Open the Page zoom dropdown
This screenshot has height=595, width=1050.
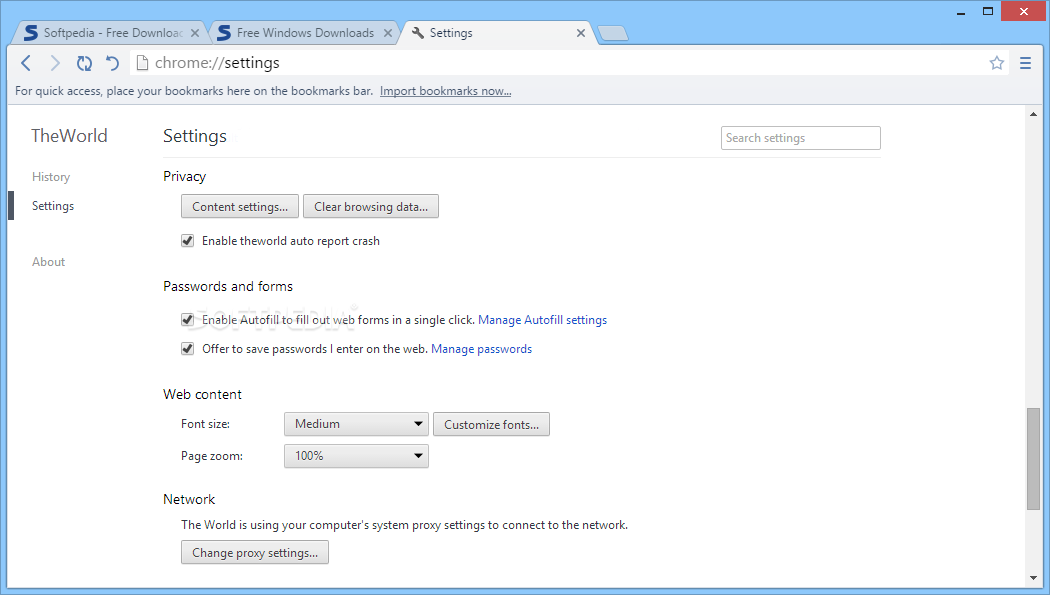tap(356, 456)
